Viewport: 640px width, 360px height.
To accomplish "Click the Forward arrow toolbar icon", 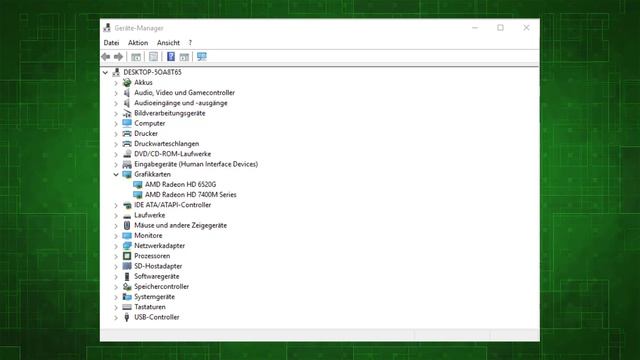I will (x=118, y=57).
